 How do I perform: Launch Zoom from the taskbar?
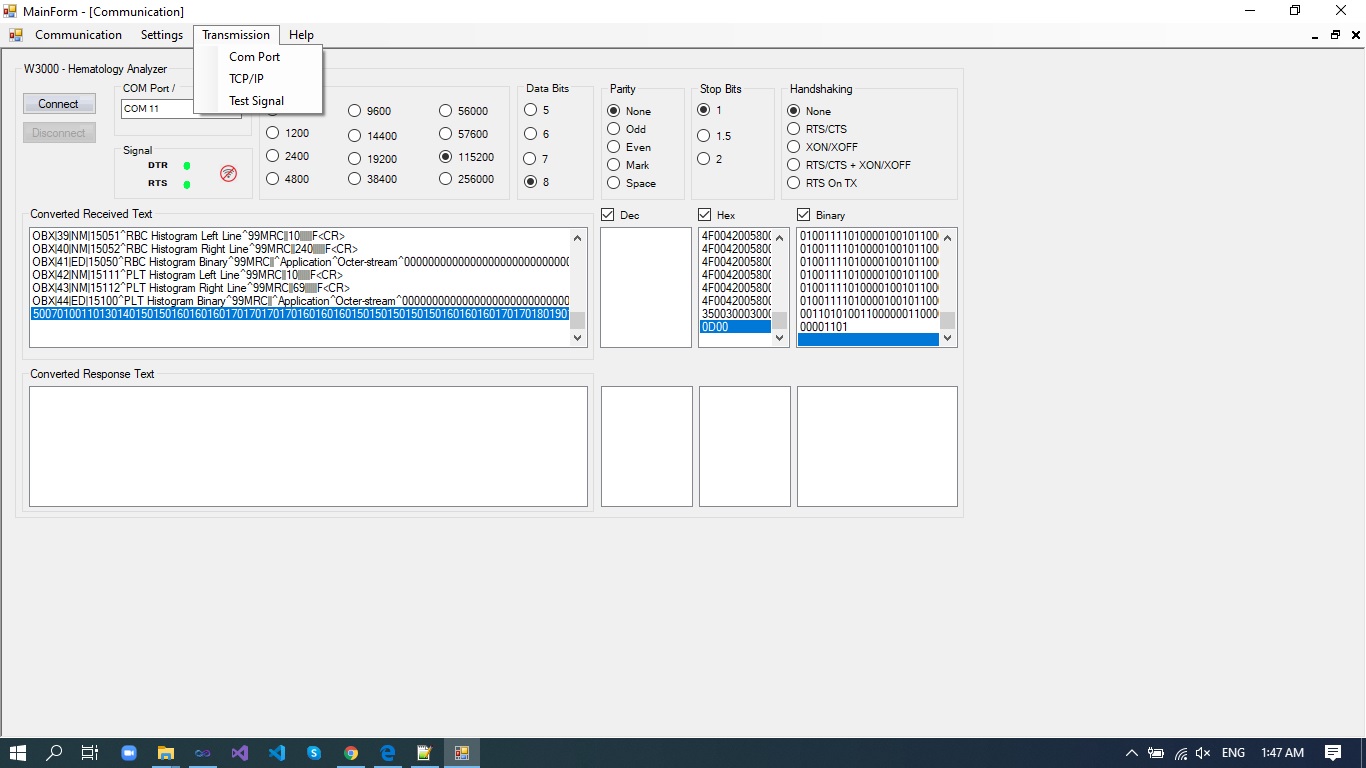(x=128, y=753)
